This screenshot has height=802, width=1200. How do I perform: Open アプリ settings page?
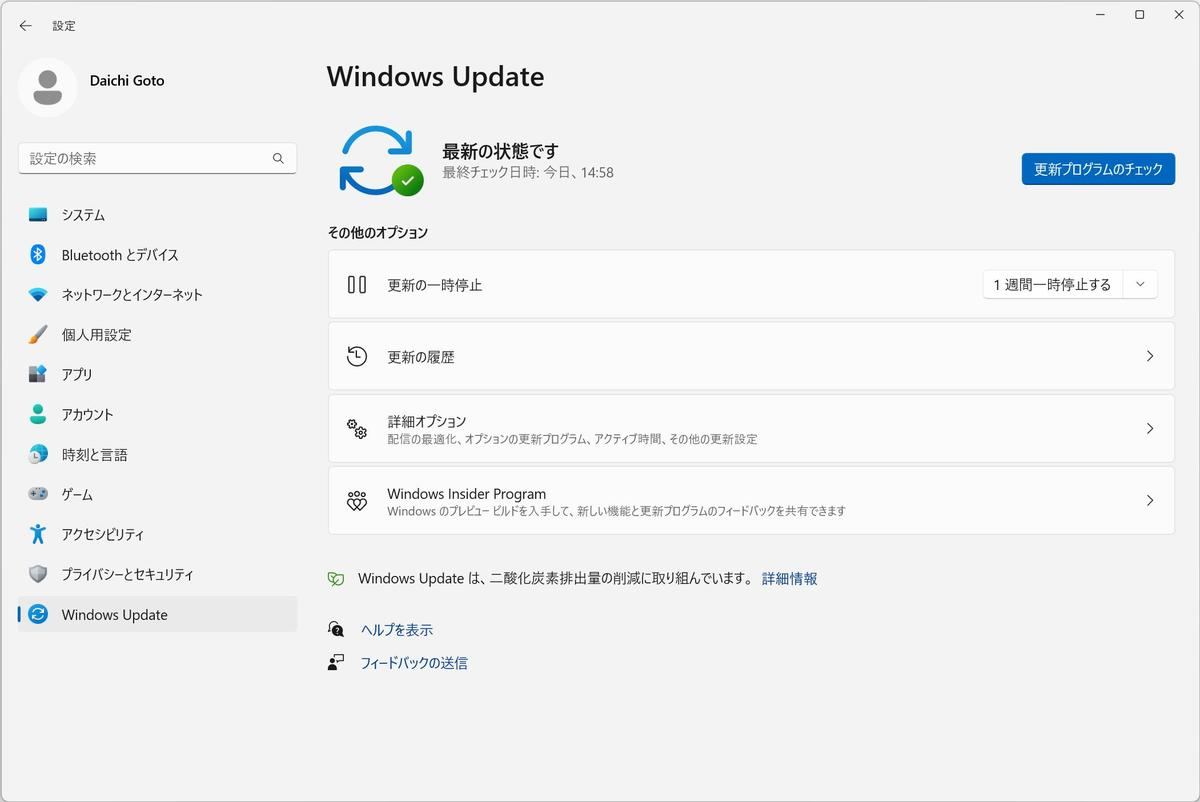click(x=157, y=374)
